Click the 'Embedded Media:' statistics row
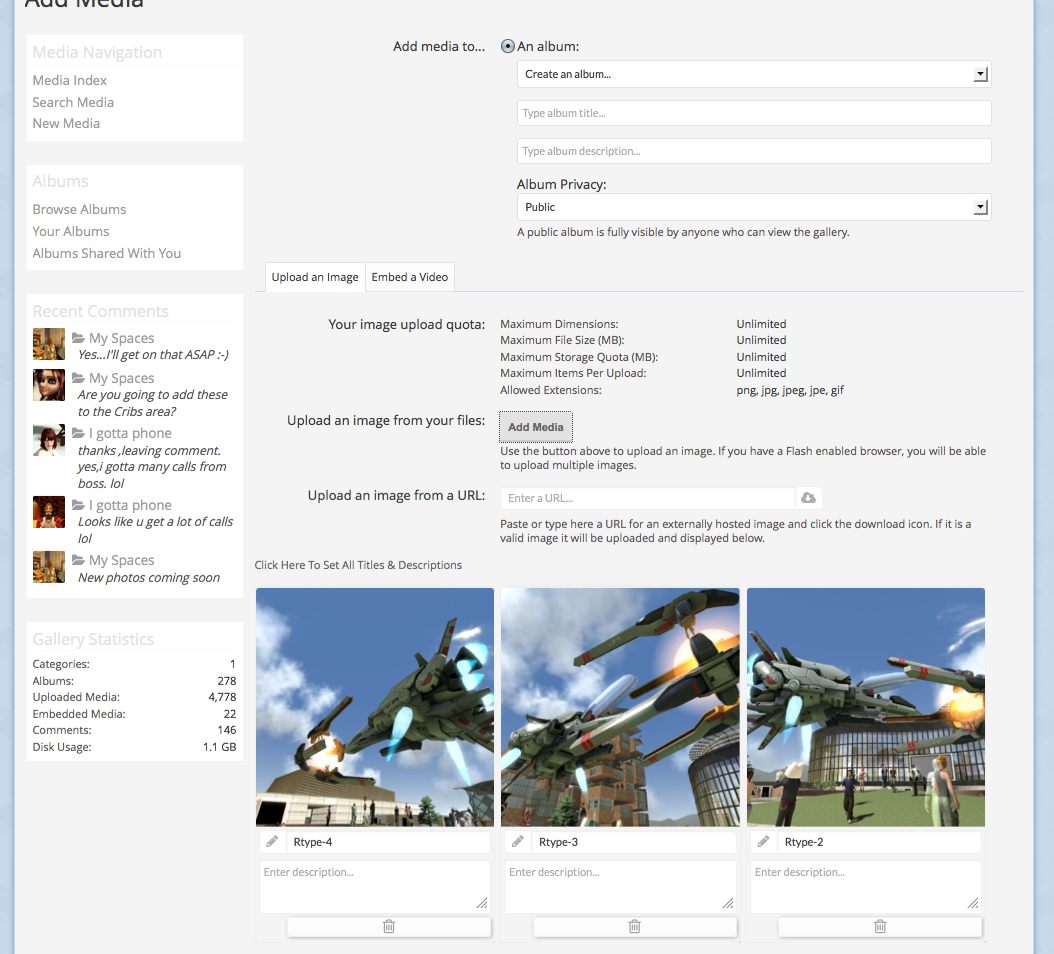The width and height of the screenshot is (1054, 954). click(x=134, y=714)
